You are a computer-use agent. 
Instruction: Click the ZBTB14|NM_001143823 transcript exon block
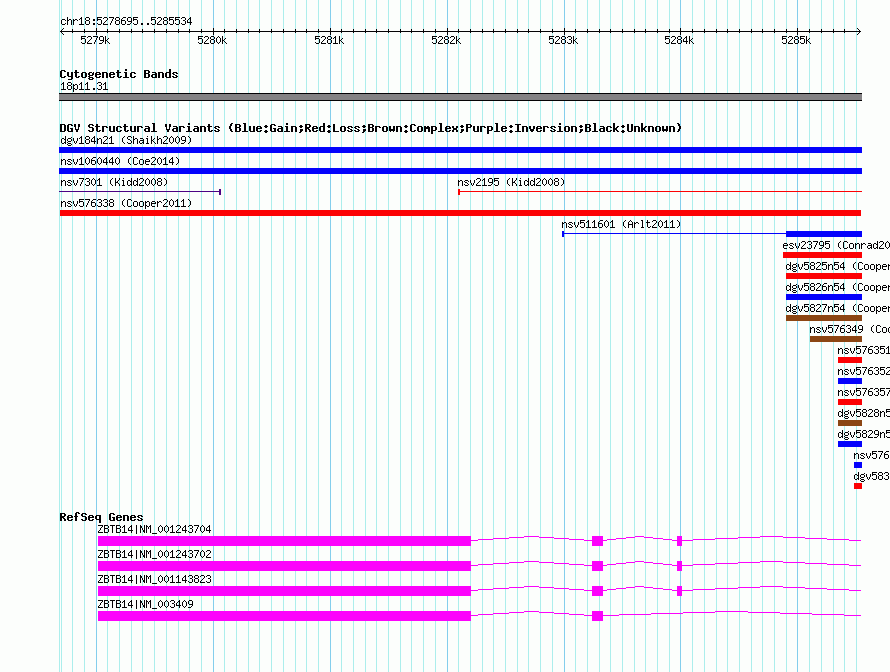click(x=284, y=591)
